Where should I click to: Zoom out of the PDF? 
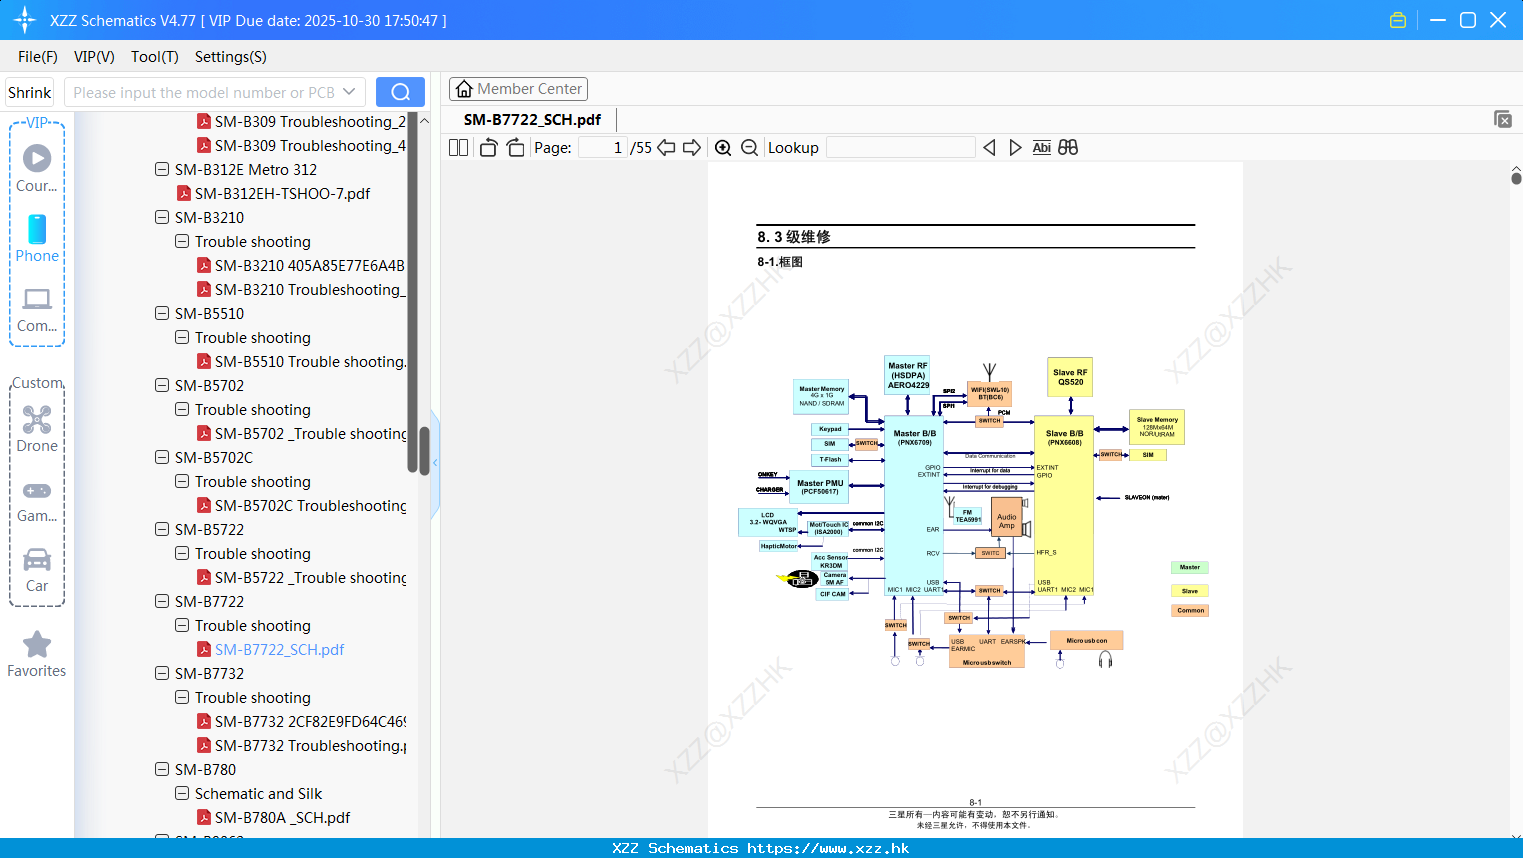(749, 147)
